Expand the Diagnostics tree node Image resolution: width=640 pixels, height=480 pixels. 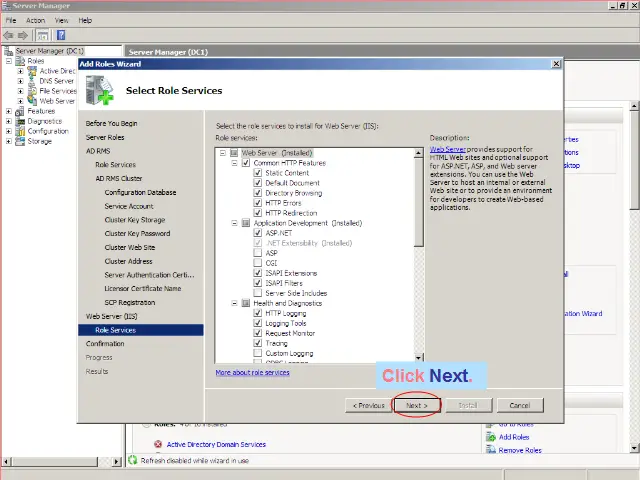9,121
